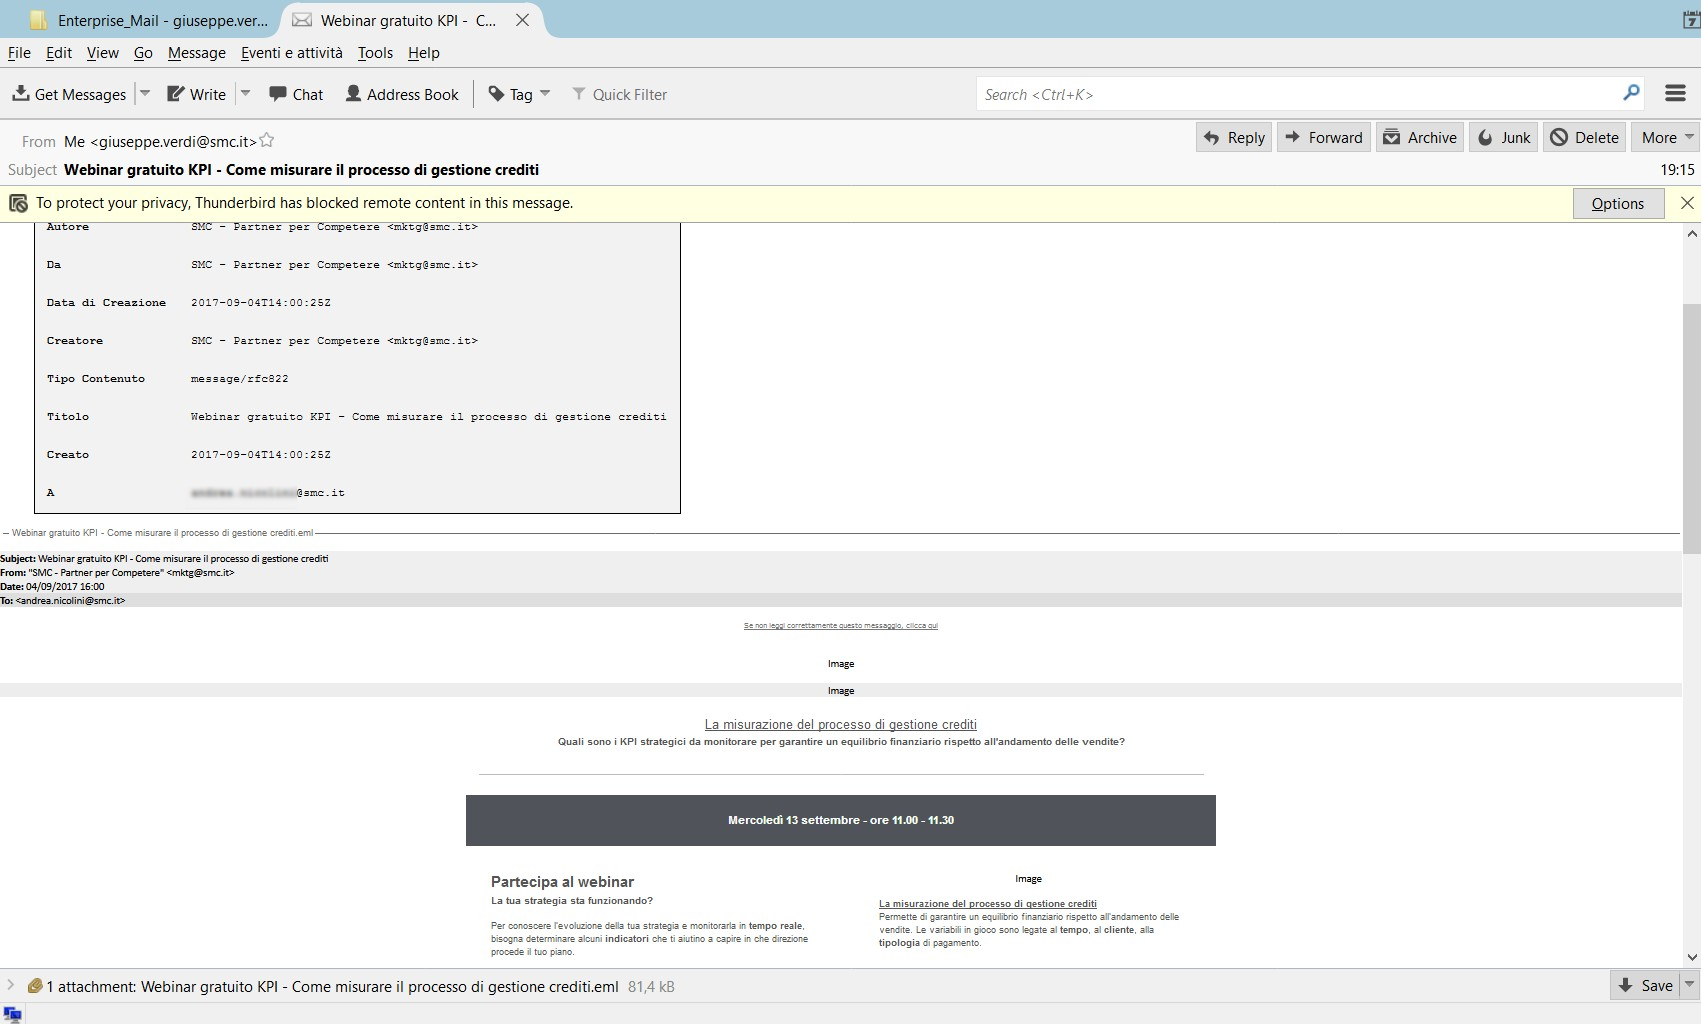Click the 'Partecipa al webinar' heading

click(x=562, y=882)
